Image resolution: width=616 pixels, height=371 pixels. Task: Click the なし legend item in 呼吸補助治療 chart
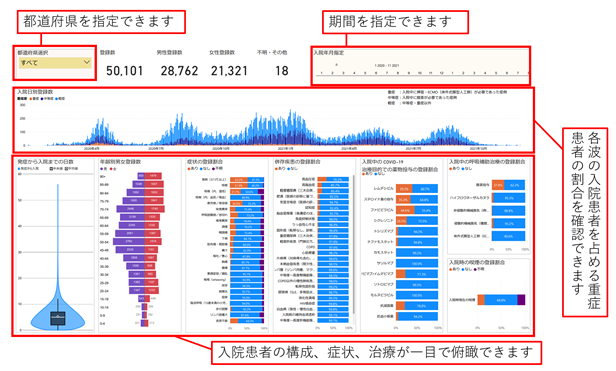click(467, 168)
